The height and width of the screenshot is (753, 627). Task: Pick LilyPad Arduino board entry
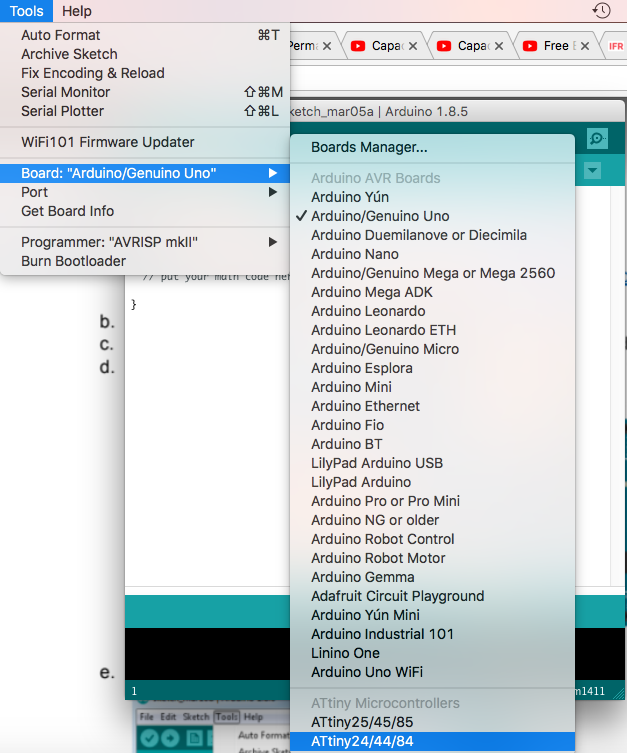[432, 482]
